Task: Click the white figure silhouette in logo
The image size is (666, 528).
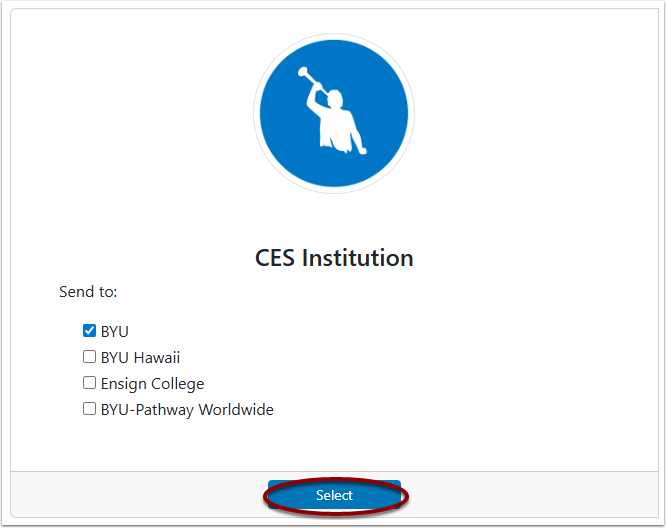Action: point(336,121)
